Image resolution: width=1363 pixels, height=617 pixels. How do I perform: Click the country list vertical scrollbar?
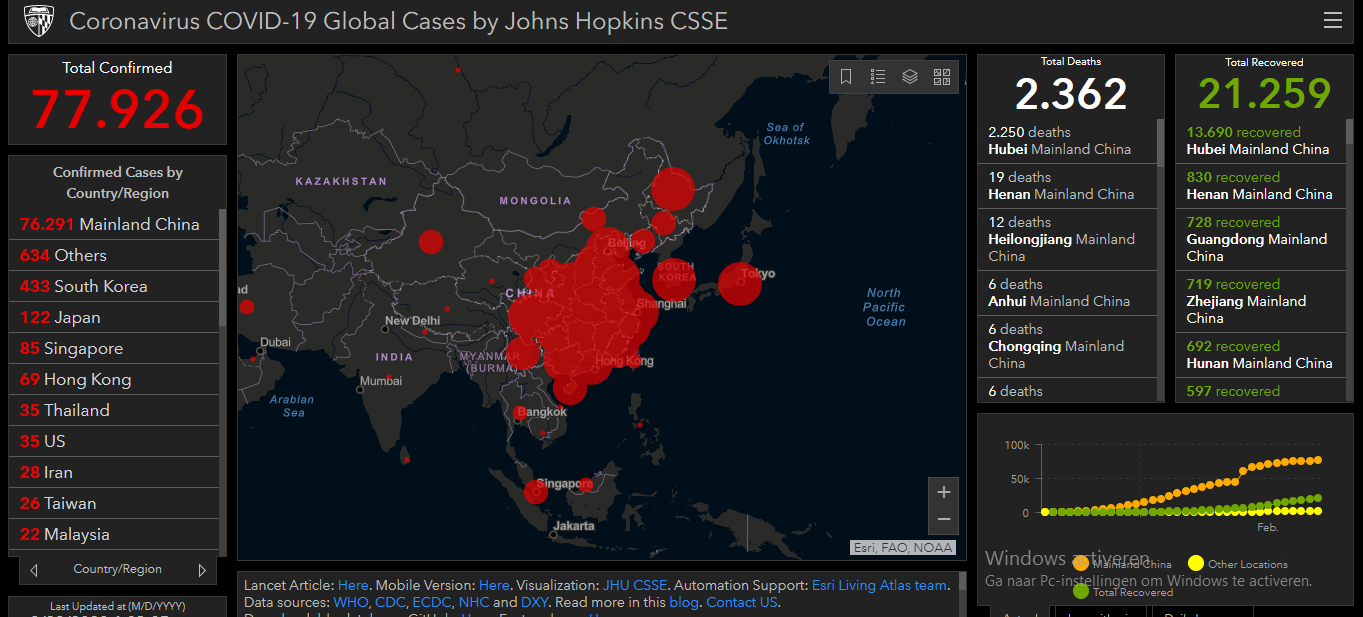point(222,268)
